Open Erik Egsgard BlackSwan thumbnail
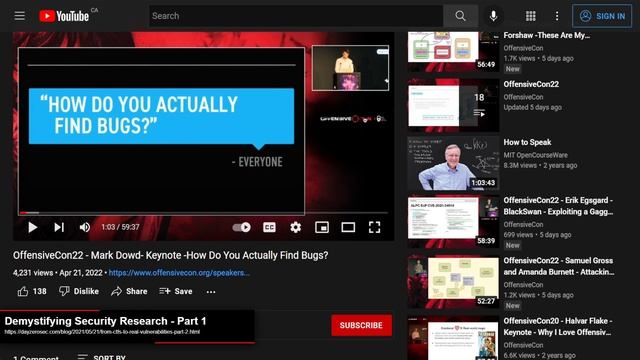Image resolution: width=640 pixels, height=360 pixels. [453, 222]
